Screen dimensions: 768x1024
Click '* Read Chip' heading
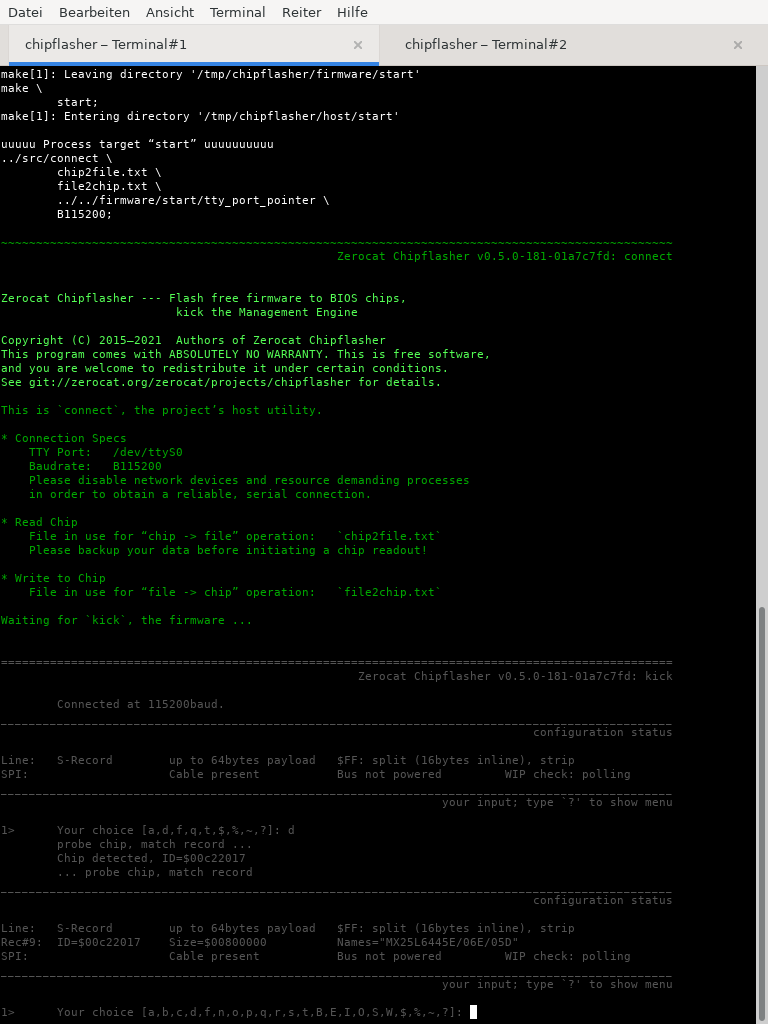(x=39, y=522)
